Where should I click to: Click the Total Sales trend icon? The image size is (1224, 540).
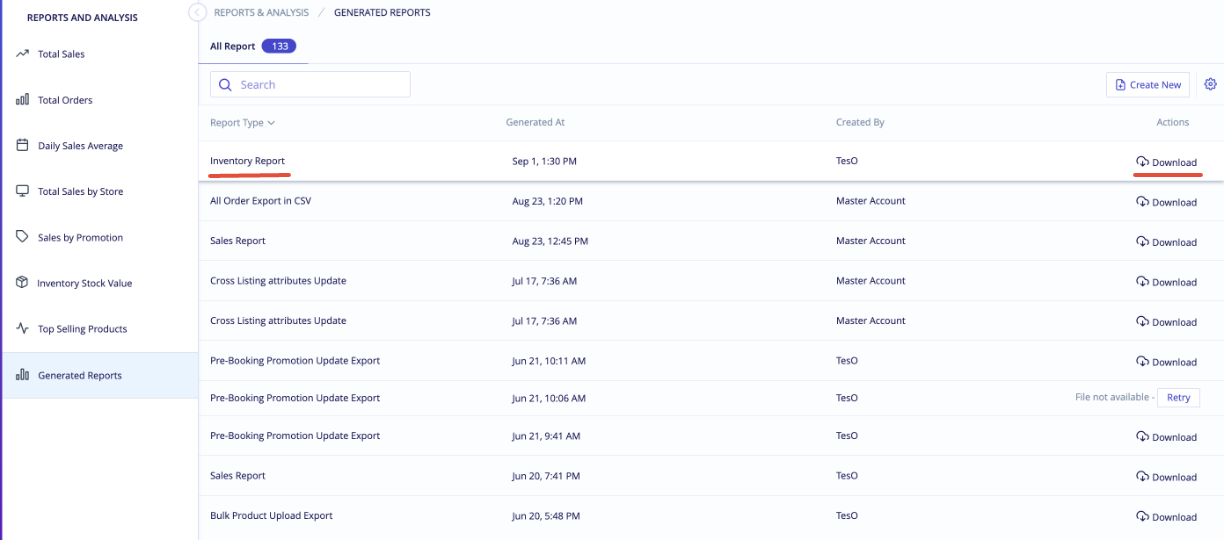click(x=22, y=54)
